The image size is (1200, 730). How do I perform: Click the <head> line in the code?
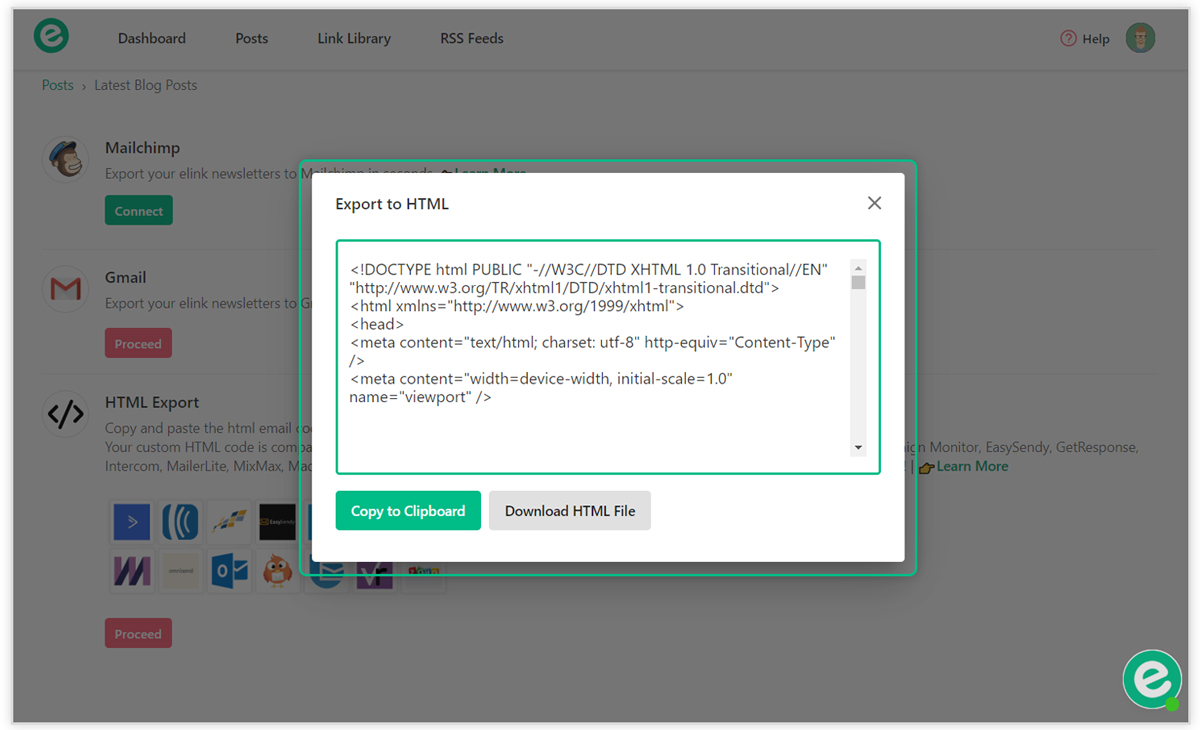(x=377, y=324)
